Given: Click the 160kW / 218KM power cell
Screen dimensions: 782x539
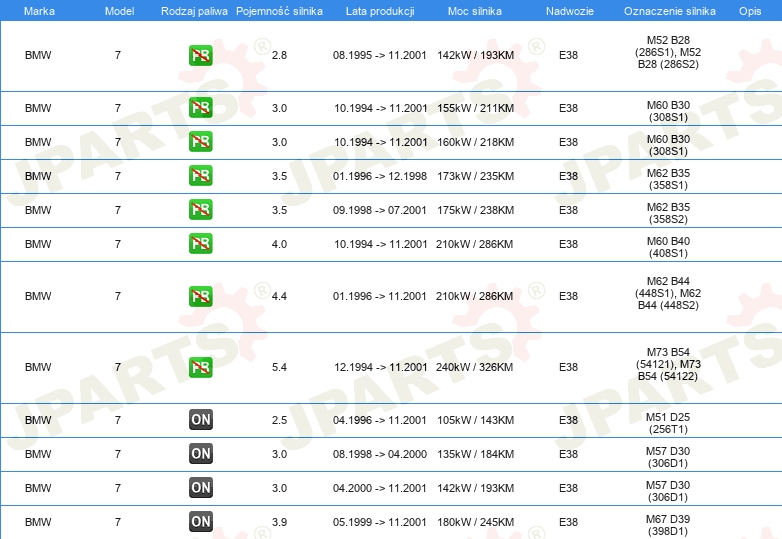Looking at the screenshot, I should (x=475, y=142).
